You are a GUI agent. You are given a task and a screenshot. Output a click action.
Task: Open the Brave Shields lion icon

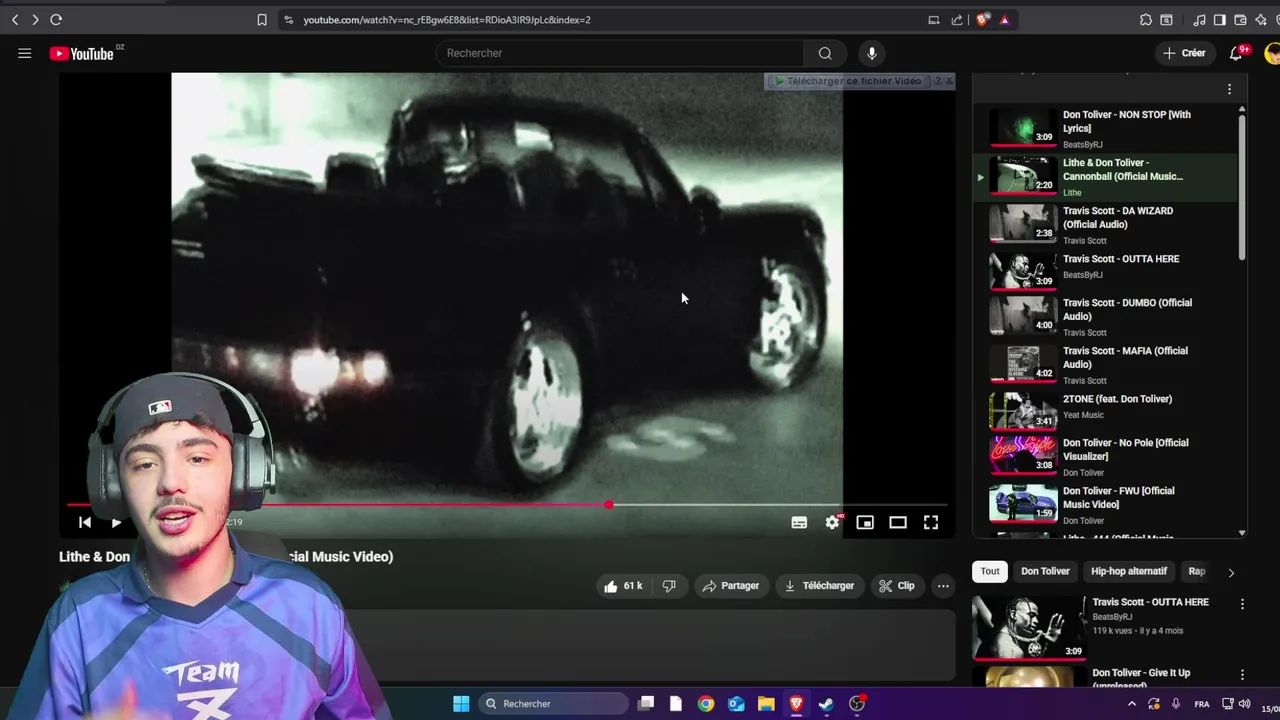pyautogui.click(x=982, y=20)
